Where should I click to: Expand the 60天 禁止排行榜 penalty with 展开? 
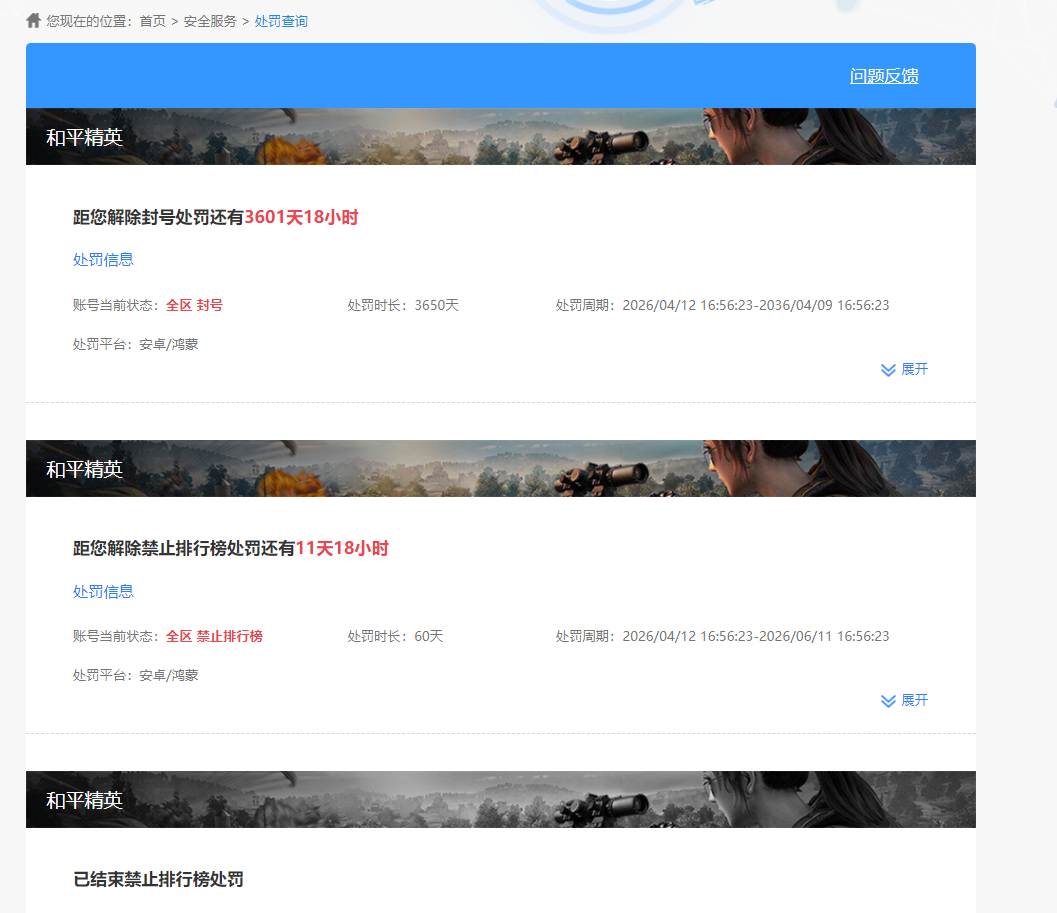904,701
